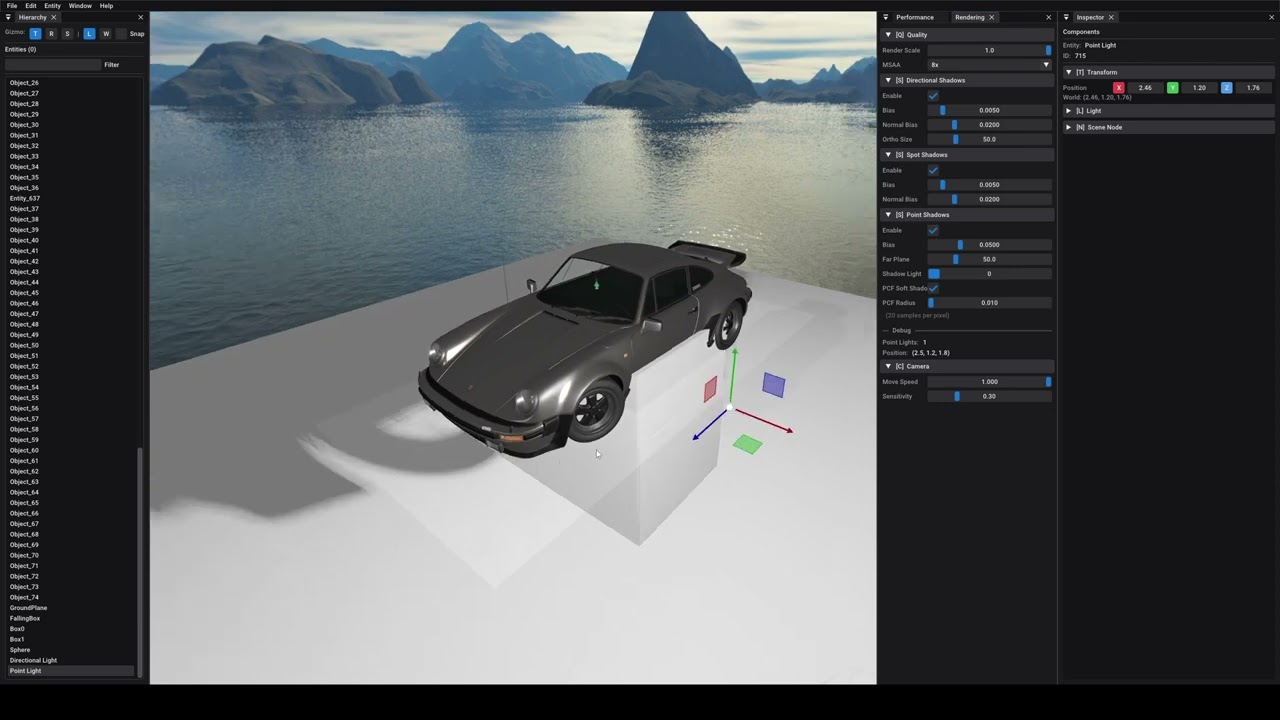Adjust the Shadow Light slider
The width and height of the screenshot is (1280, 720).
tap(990, 274)
